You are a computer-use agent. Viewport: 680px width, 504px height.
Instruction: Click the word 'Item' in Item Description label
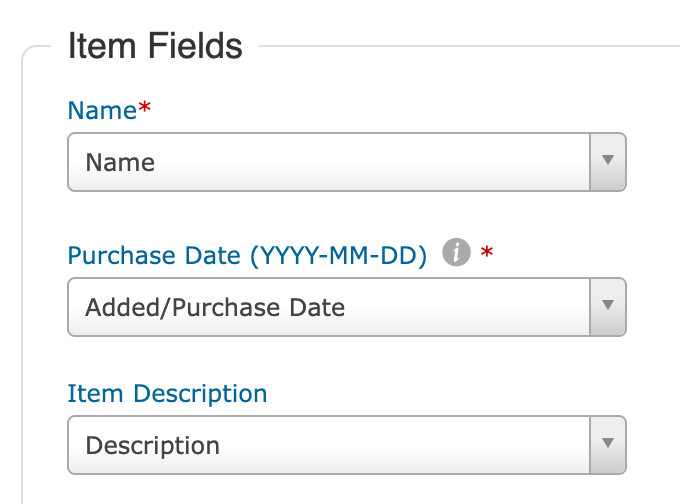88,393
